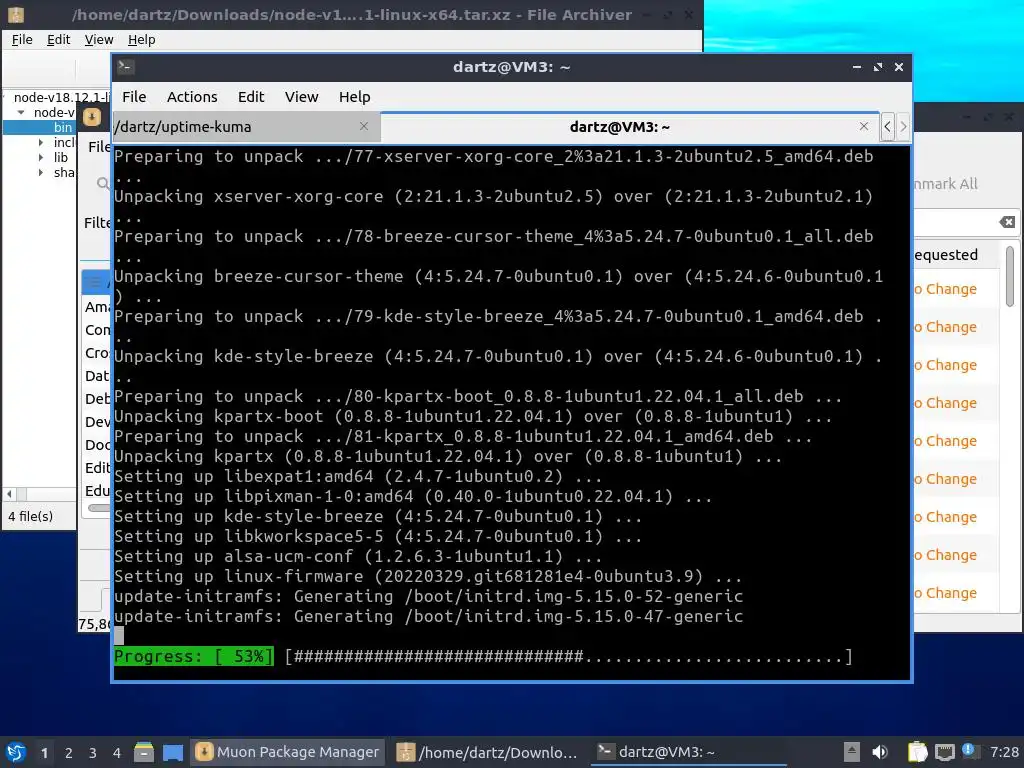Click the clear filter icon in Muon

click(1007, 223)
